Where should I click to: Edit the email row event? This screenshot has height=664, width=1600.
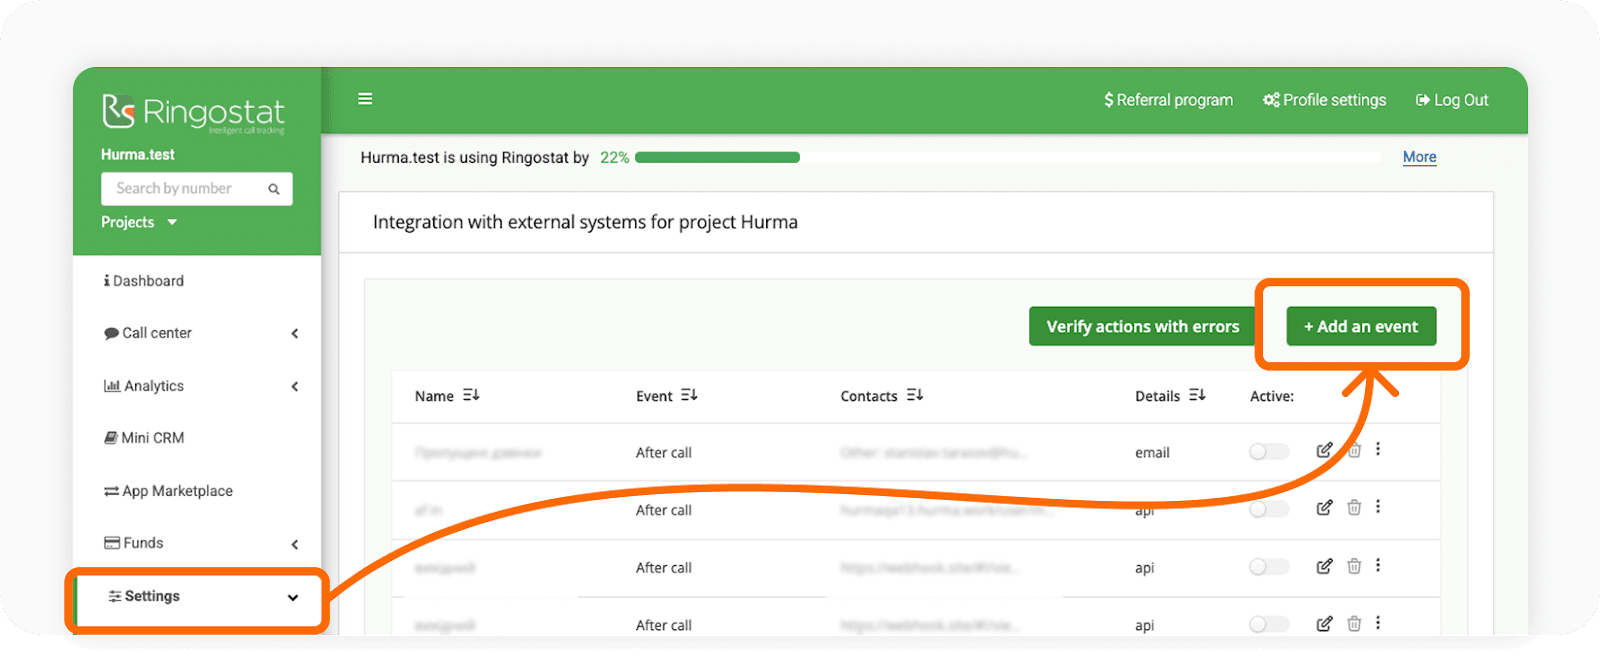tap(1324, 450)
